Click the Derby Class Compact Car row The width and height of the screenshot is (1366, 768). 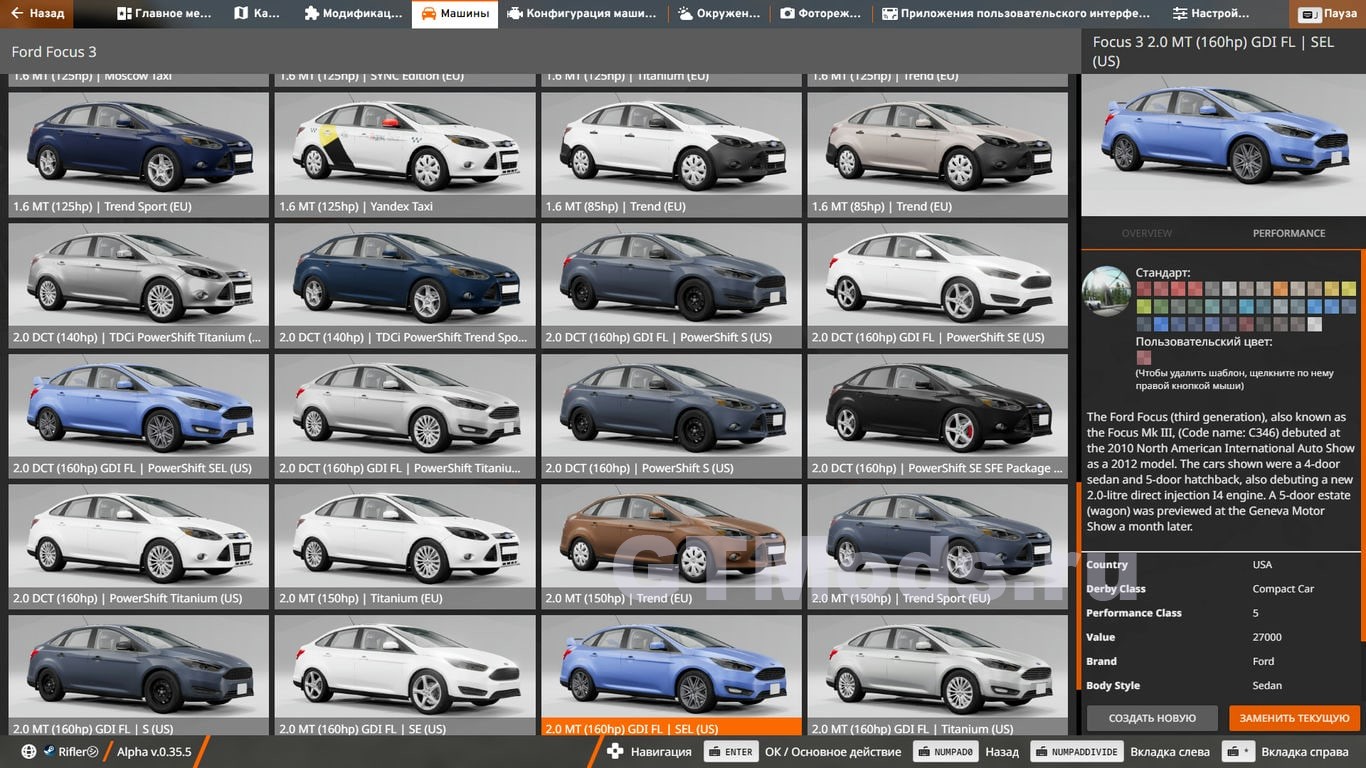click(x=1221, y=589)
